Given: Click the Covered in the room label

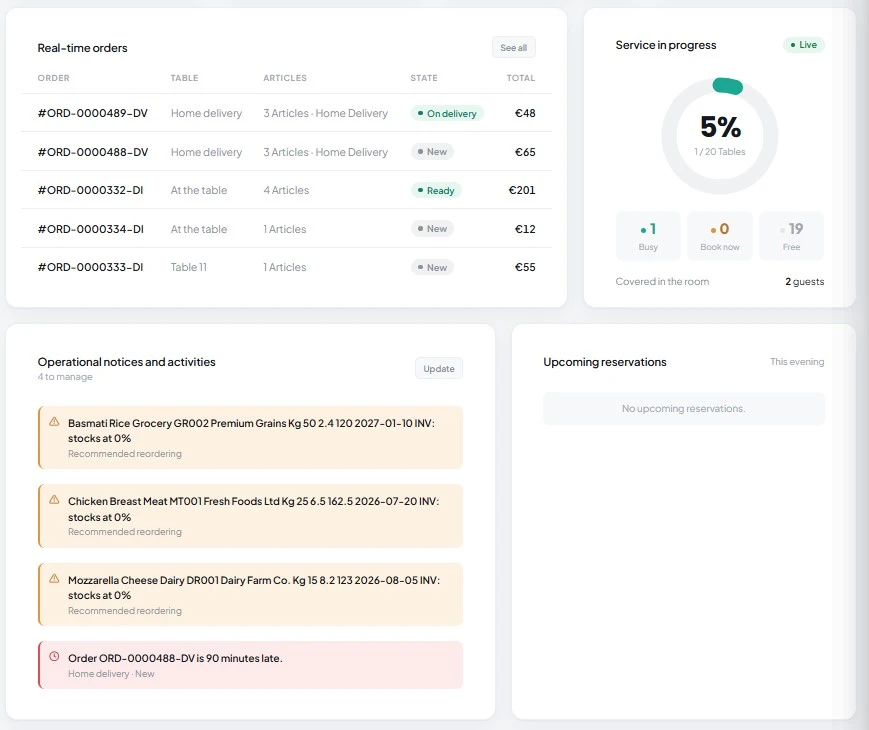Looking at the screenshot, I should coord(662,282).
